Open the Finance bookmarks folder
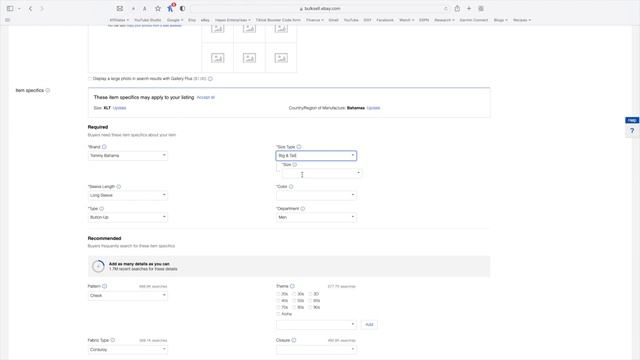The image size is (640, 360). [x=315, y=20]
